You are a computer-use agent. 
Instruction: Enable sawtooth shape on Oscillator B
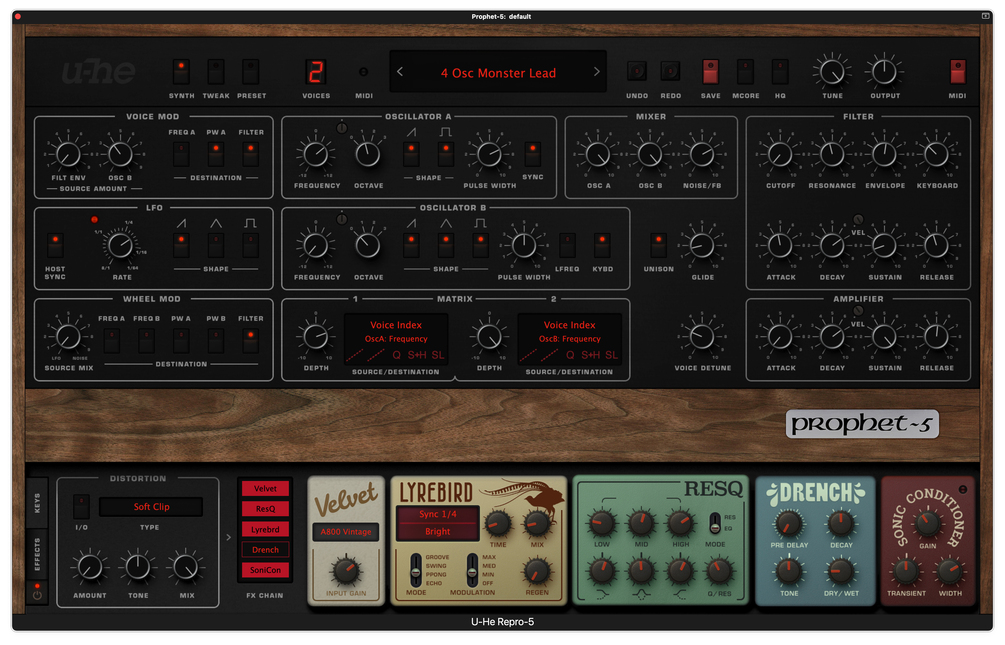coord(411,246)
